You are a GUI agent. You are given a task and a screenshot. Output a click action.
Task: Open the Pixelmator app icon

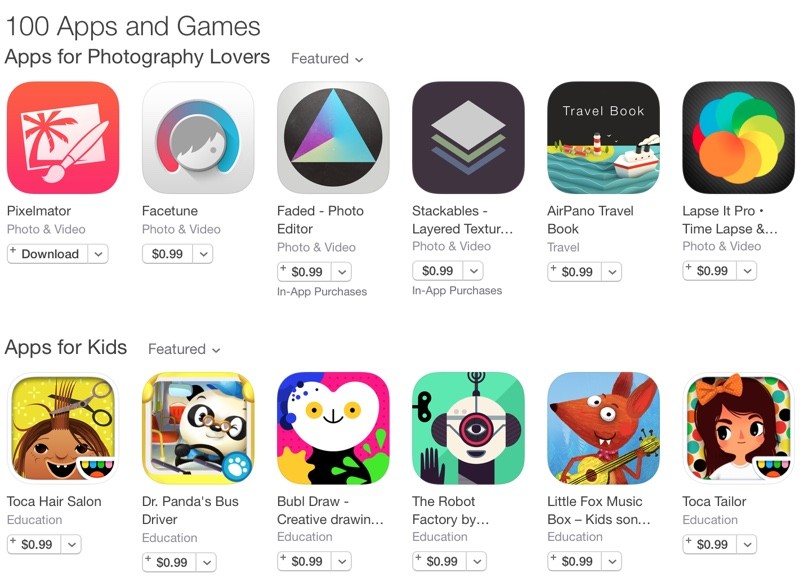tap(63, 137)
